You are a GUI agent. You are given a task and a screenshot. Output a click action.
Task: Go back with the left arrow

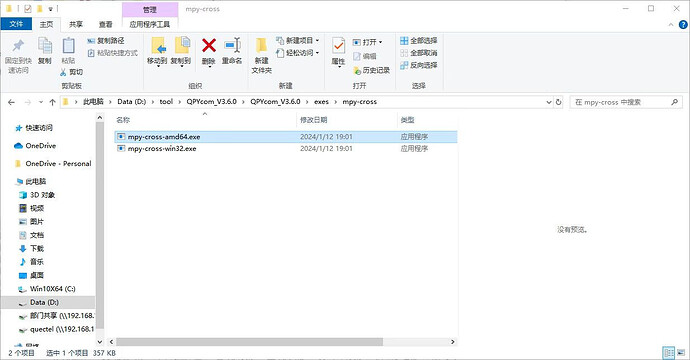point(11,102)
